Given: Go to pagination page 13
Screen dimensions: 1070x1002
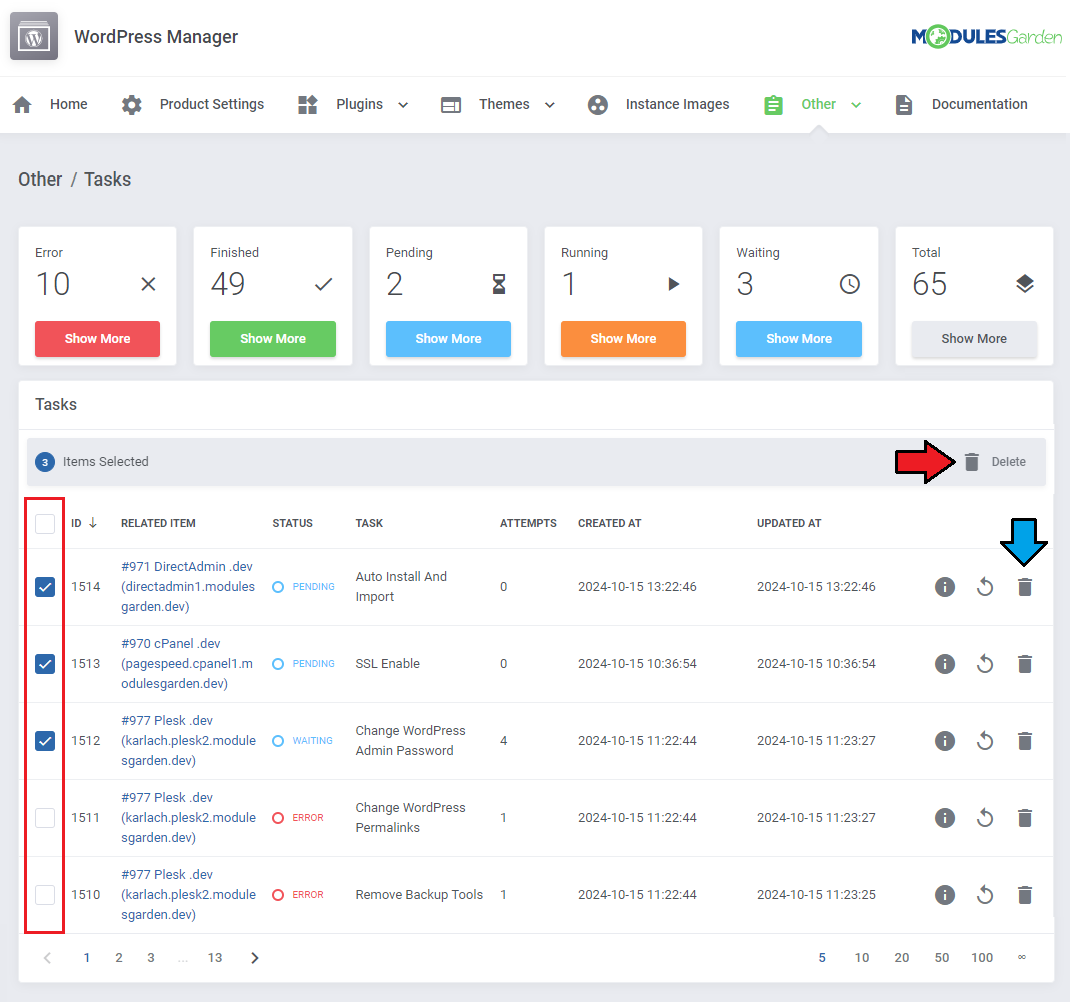Looking at the screenshot, I should click(x=215, y=958).
